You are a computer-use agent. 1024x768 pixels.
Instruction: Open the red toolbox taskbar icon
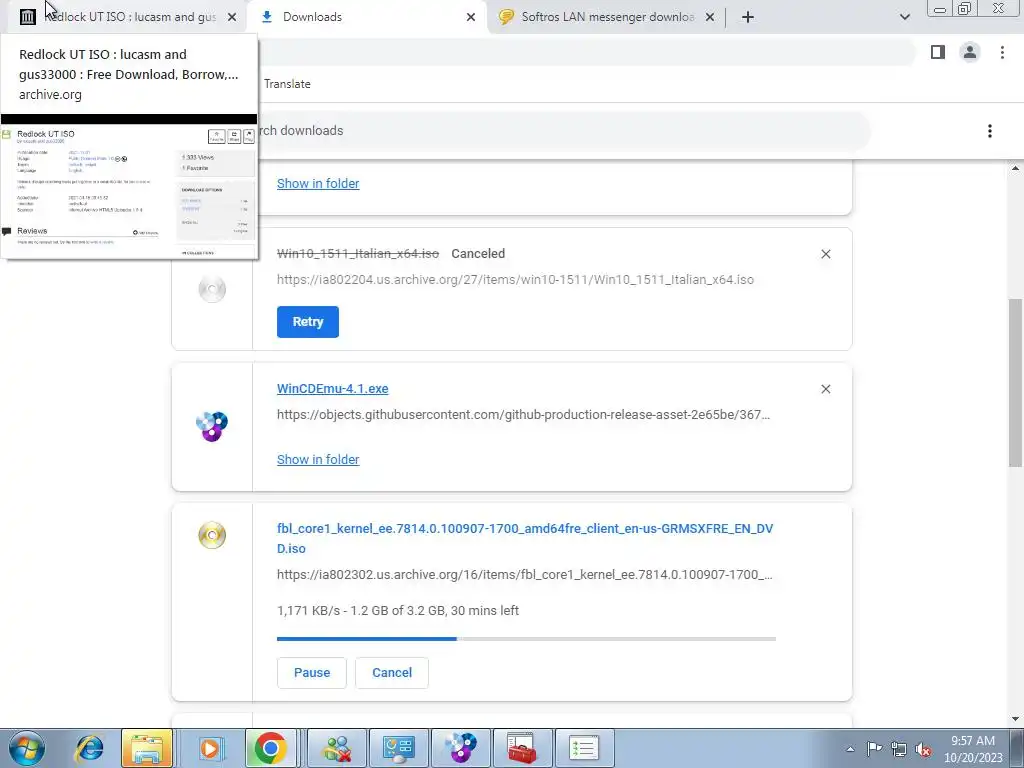pyautogui.click(x=522, y=748)
